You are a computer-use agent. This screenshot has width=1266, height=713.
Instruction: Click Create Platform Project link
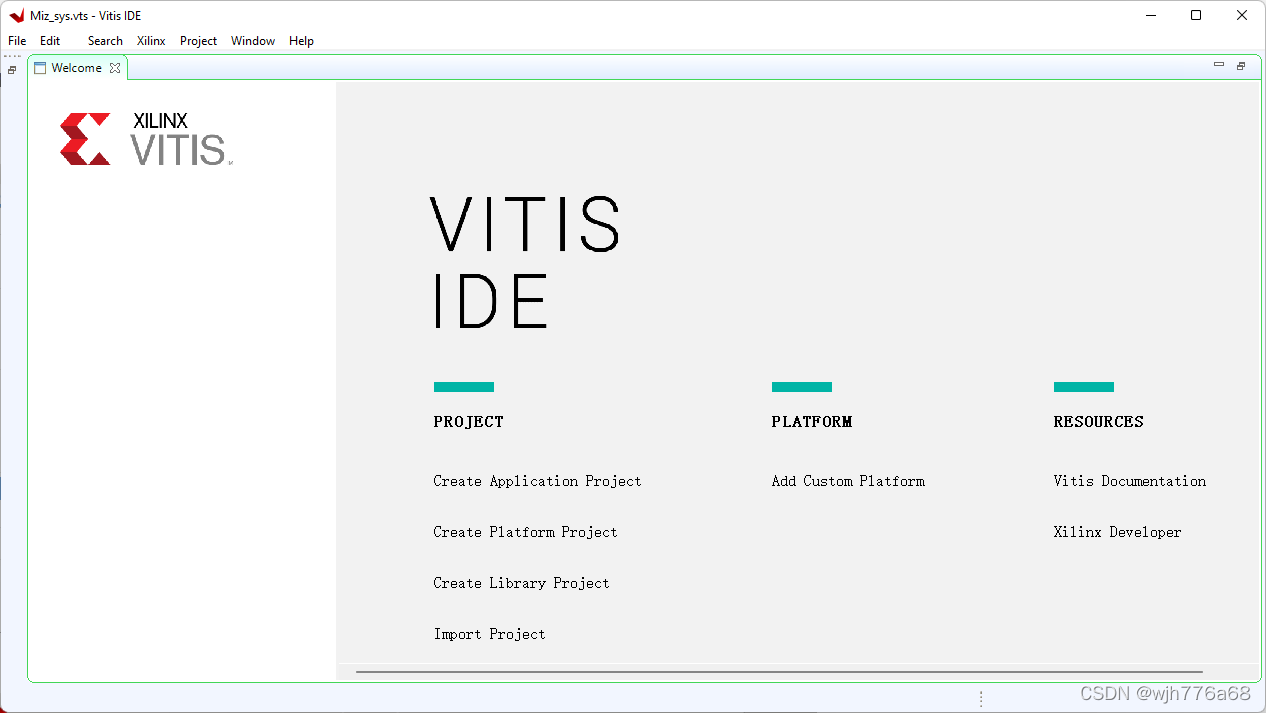click(525, 532)
